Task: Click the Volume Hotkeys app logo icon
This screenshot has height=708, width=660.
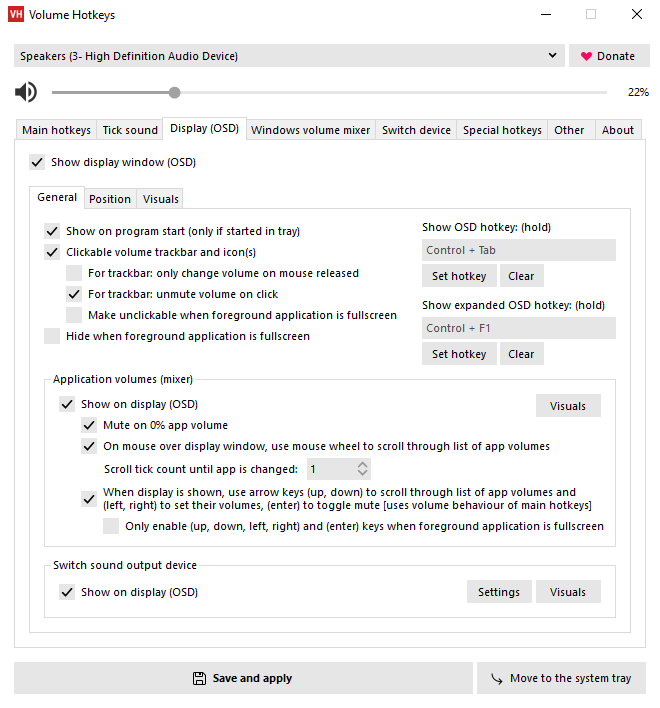Action: click(15, 15)
